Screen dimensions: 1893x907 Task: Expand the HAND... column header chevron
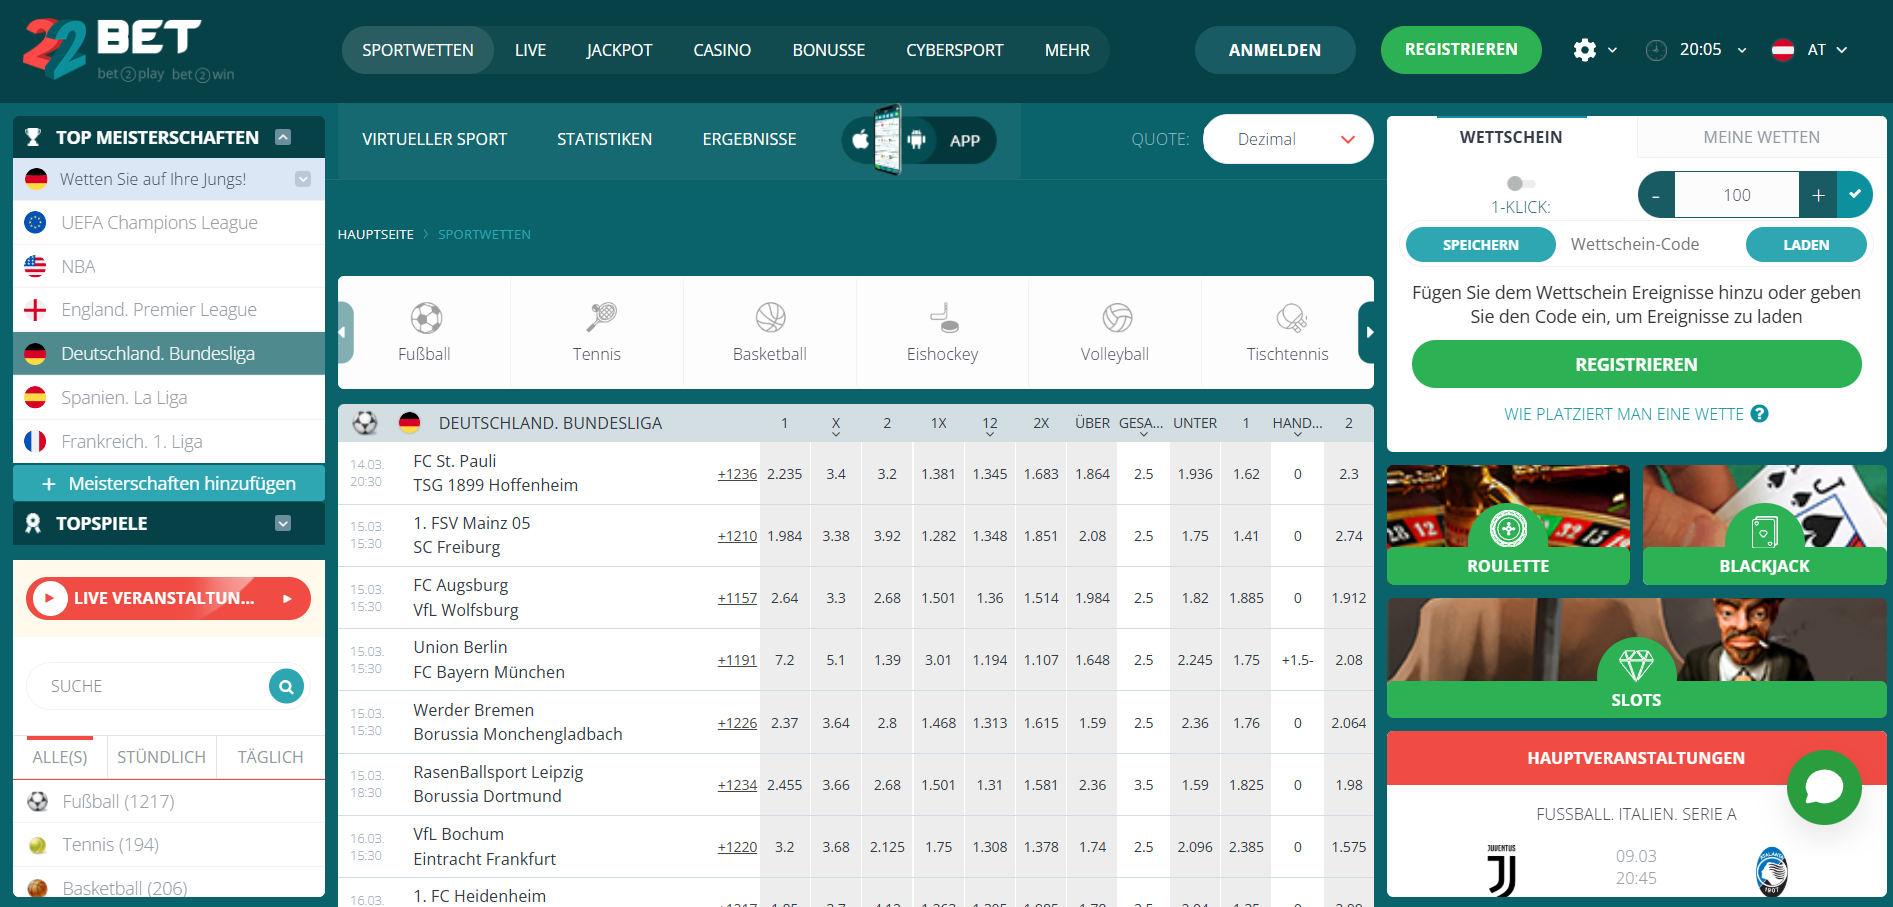pyautogui.click(x=1297, y=434)
